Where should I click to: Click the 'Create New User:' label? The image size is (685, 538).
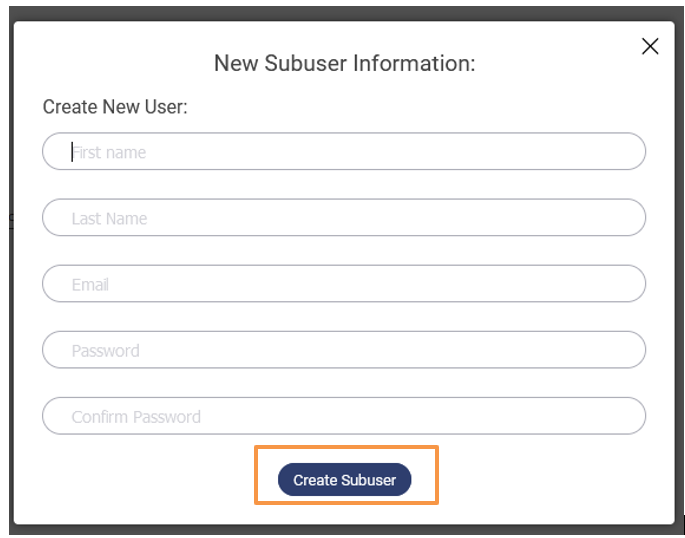(x=115, y=106)
